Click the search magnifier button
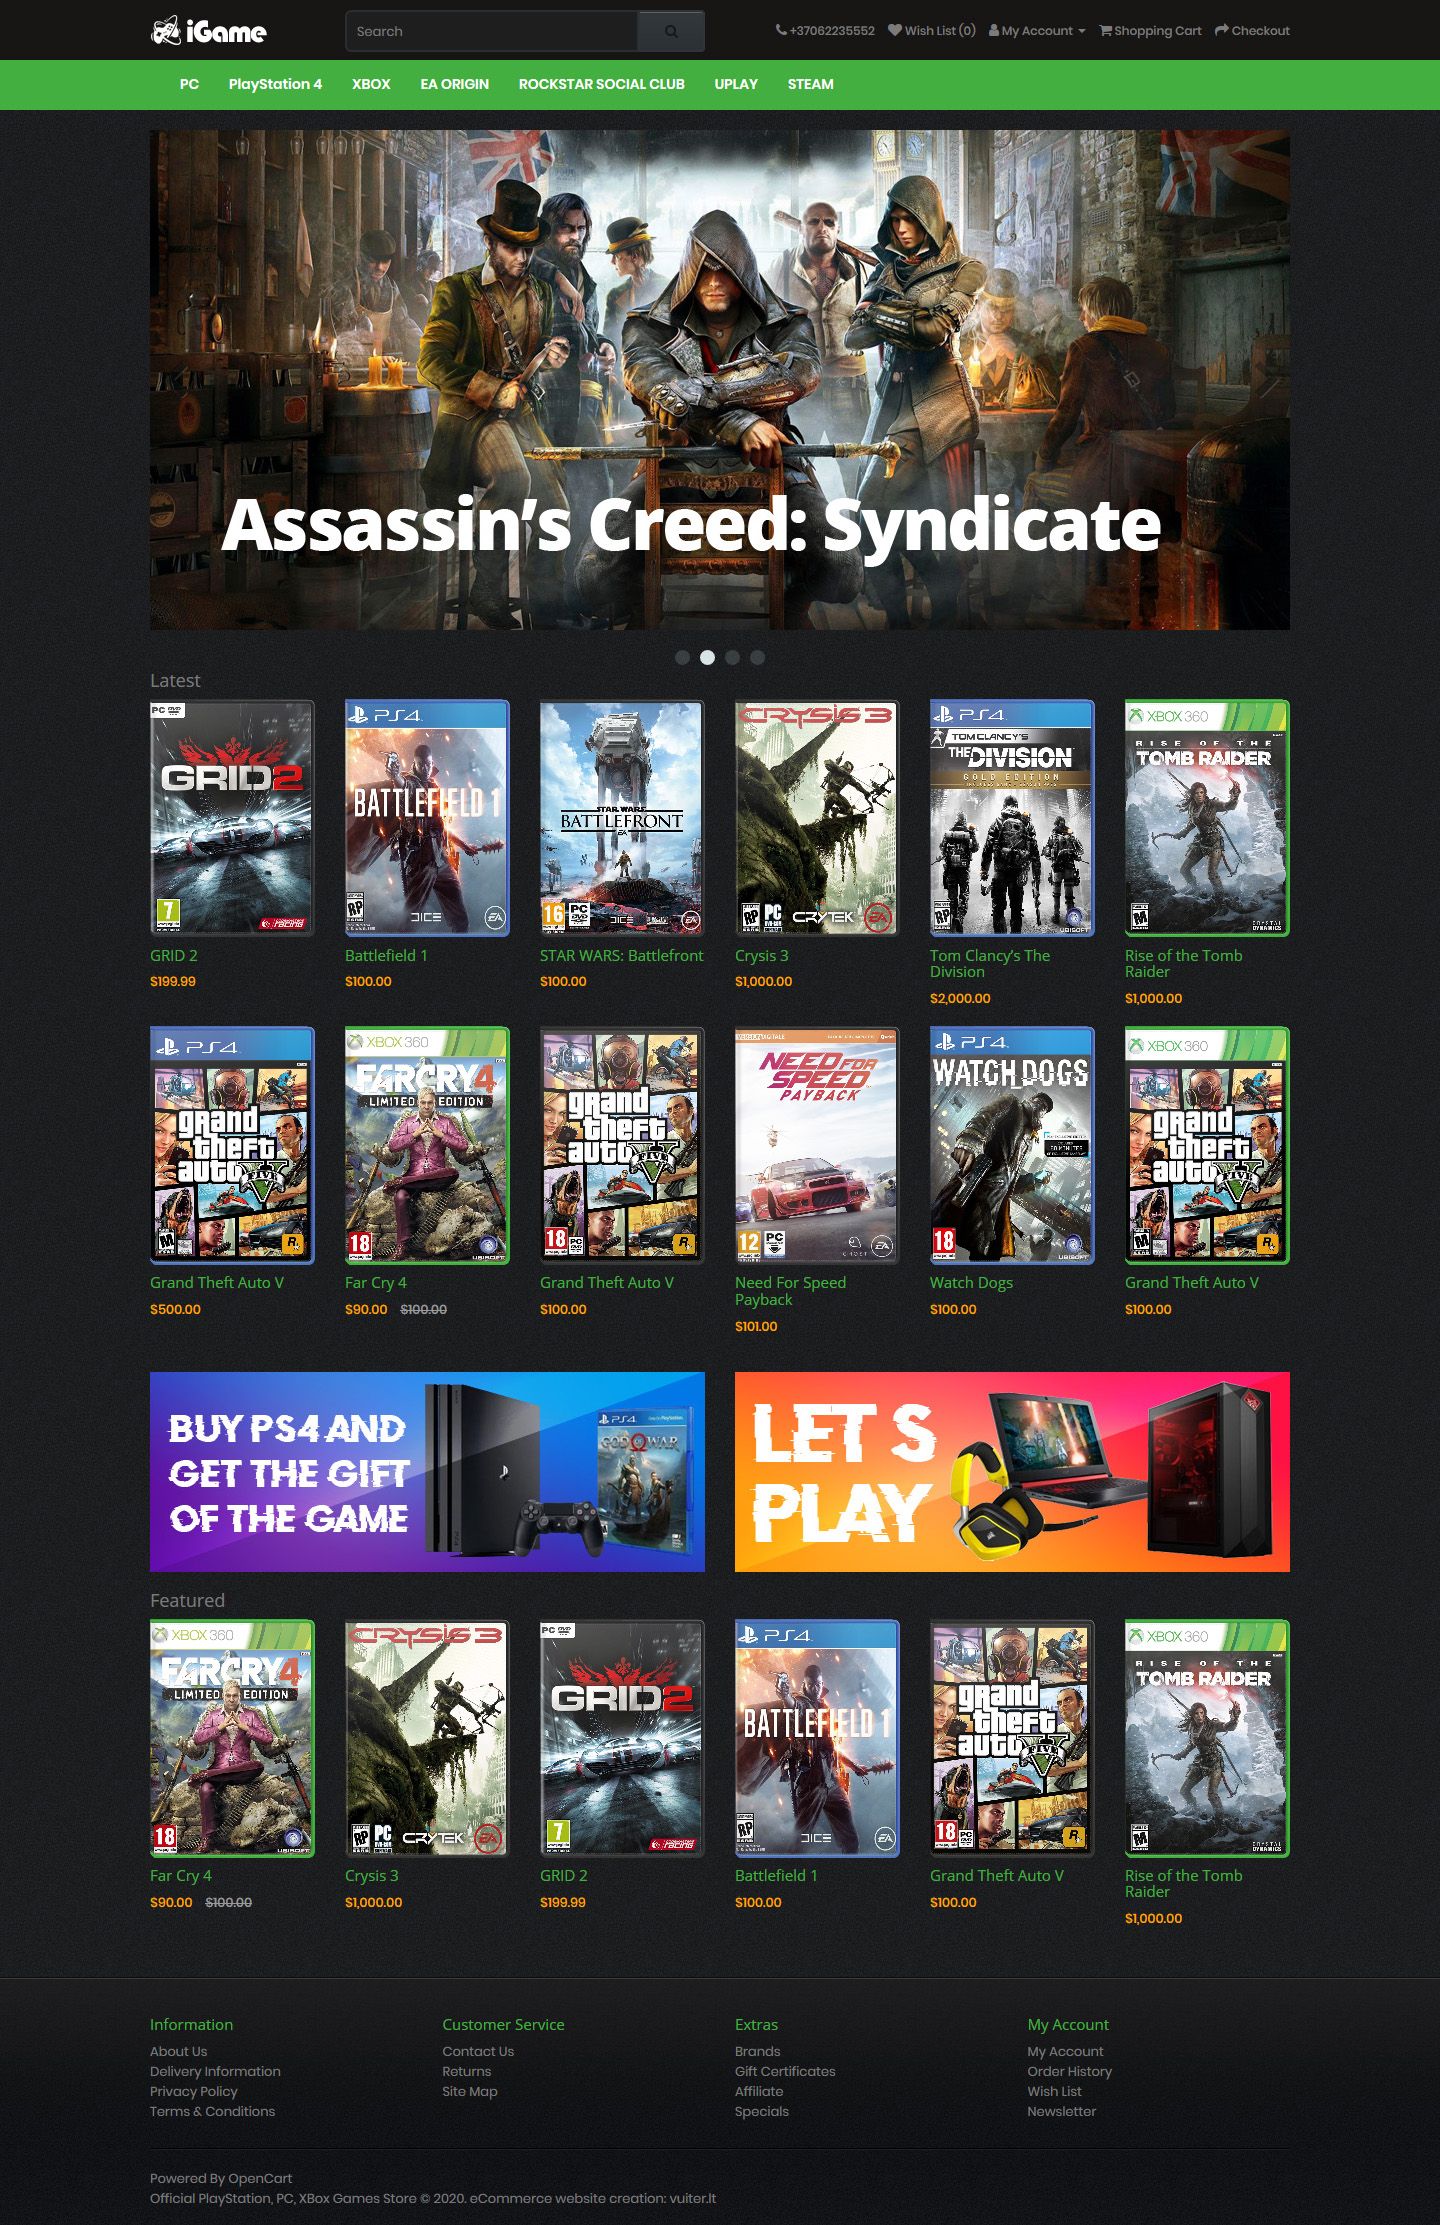The image size is (1440, 2225). [671, 31]
